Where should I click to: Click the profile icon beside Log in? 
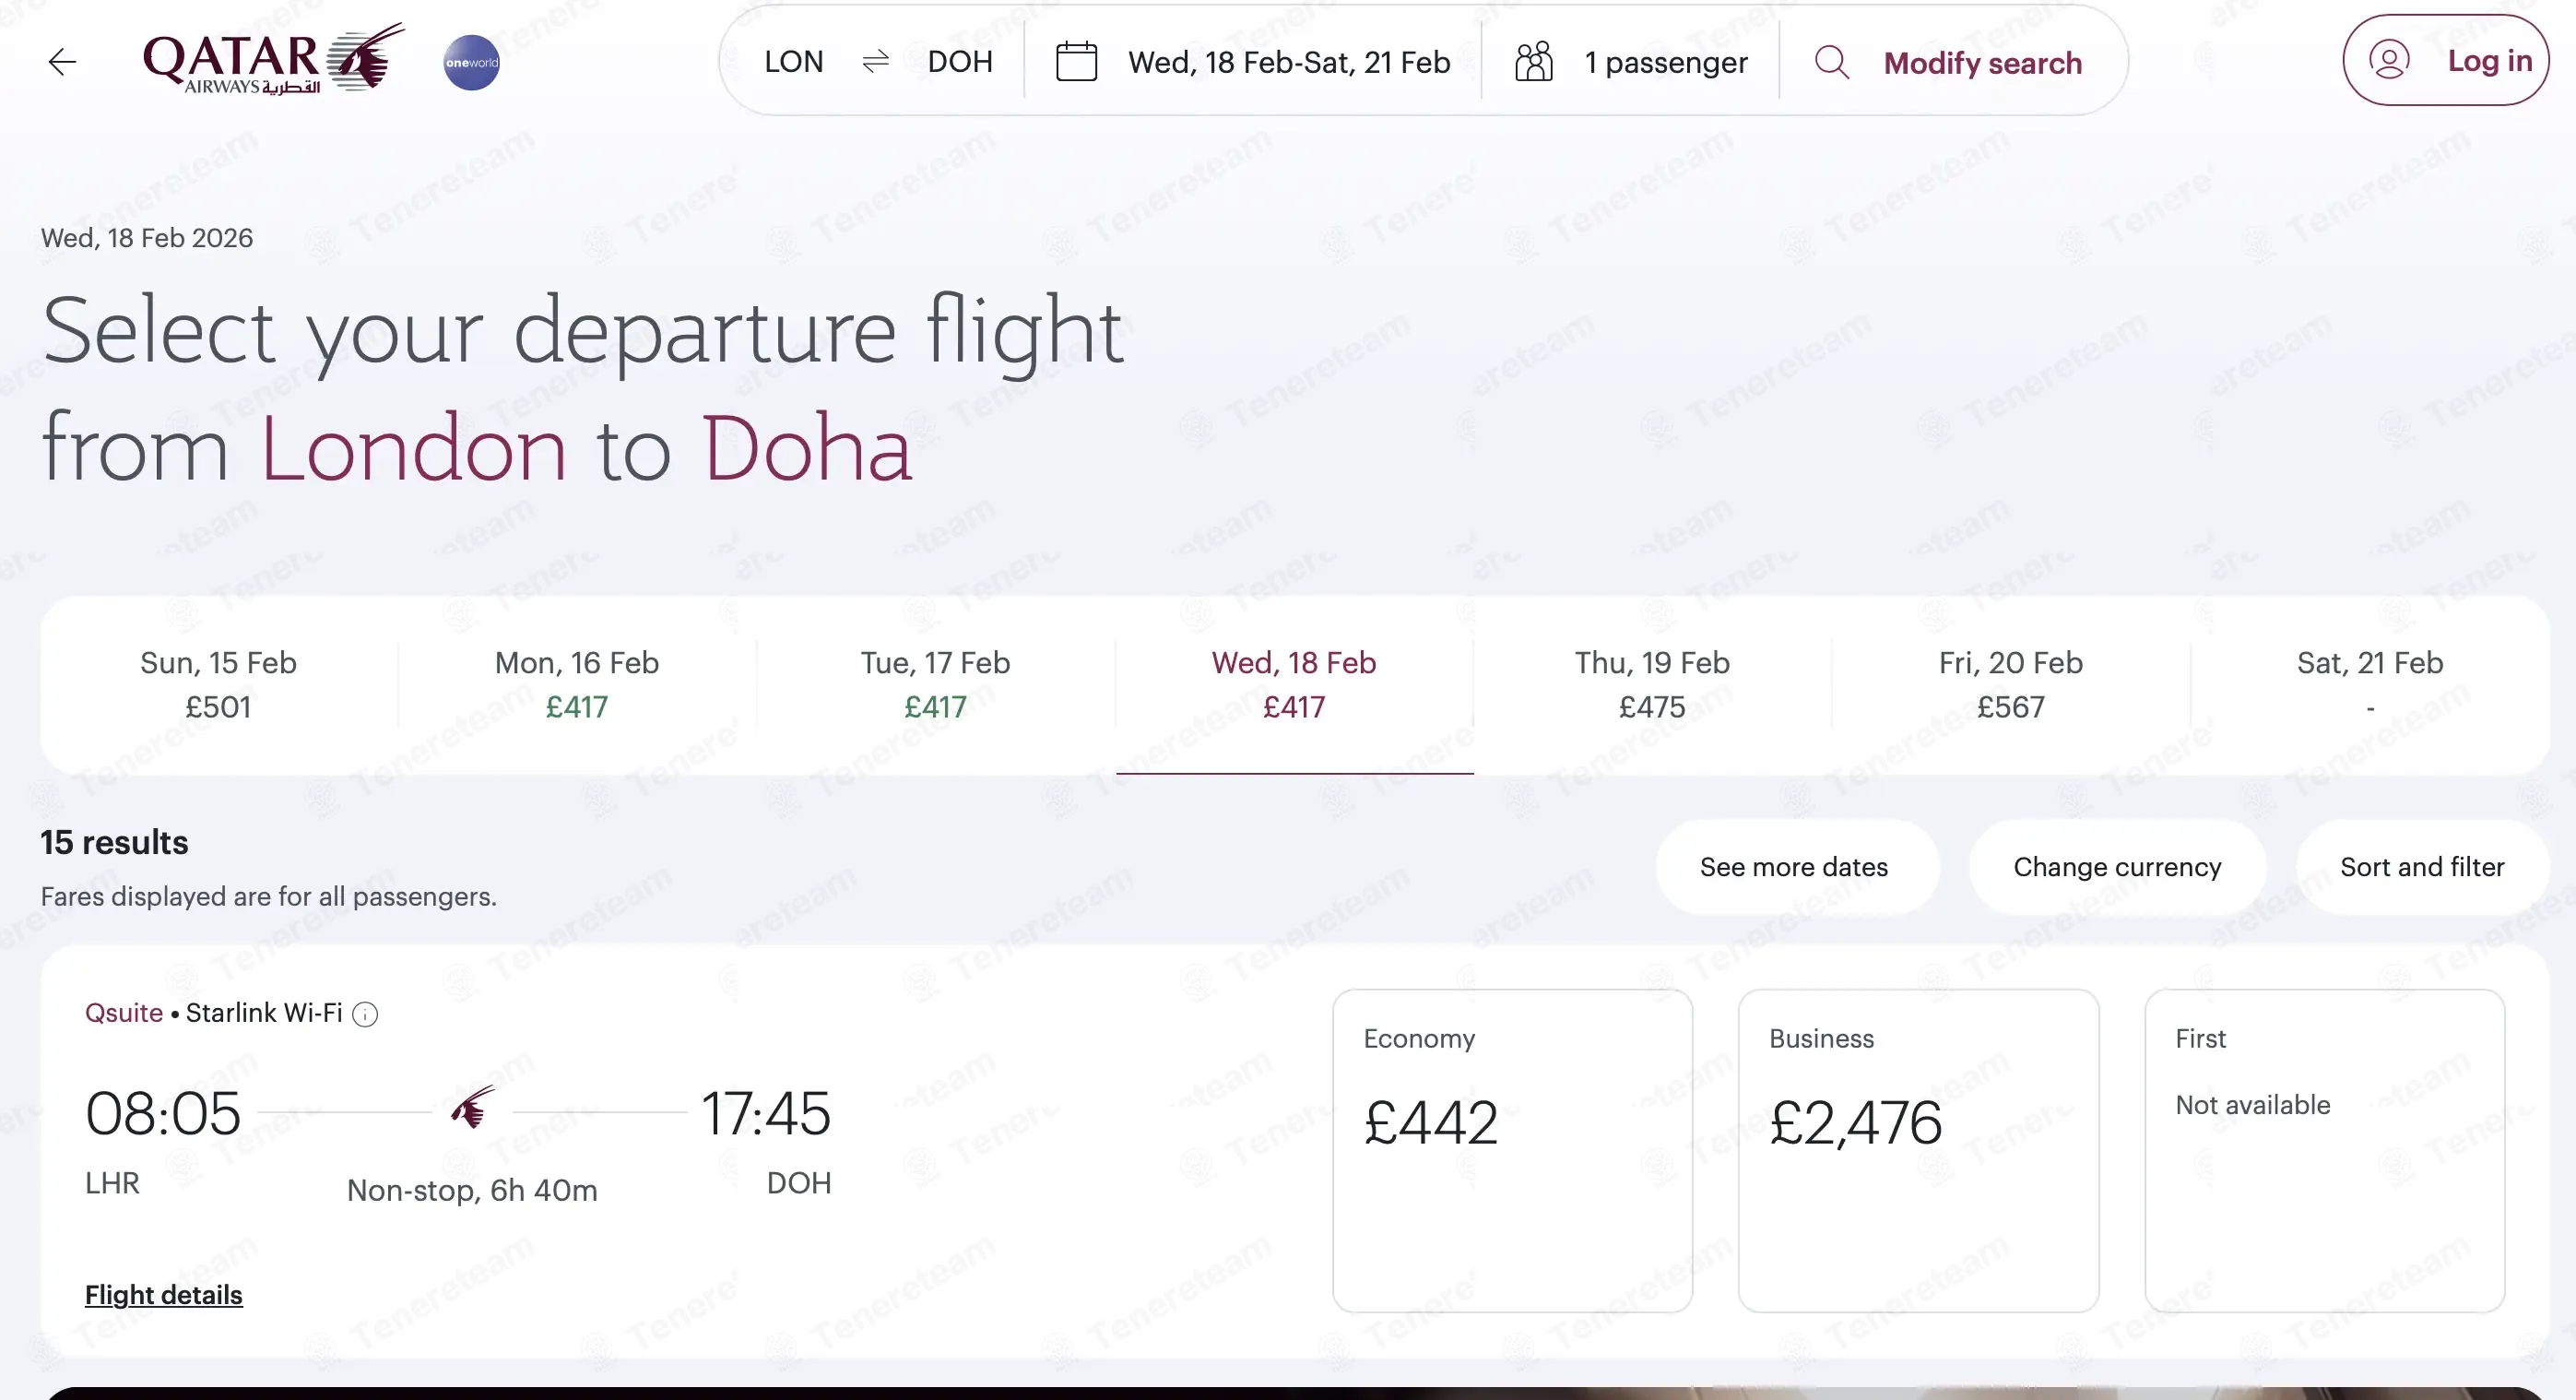(x=2388, y=60)
